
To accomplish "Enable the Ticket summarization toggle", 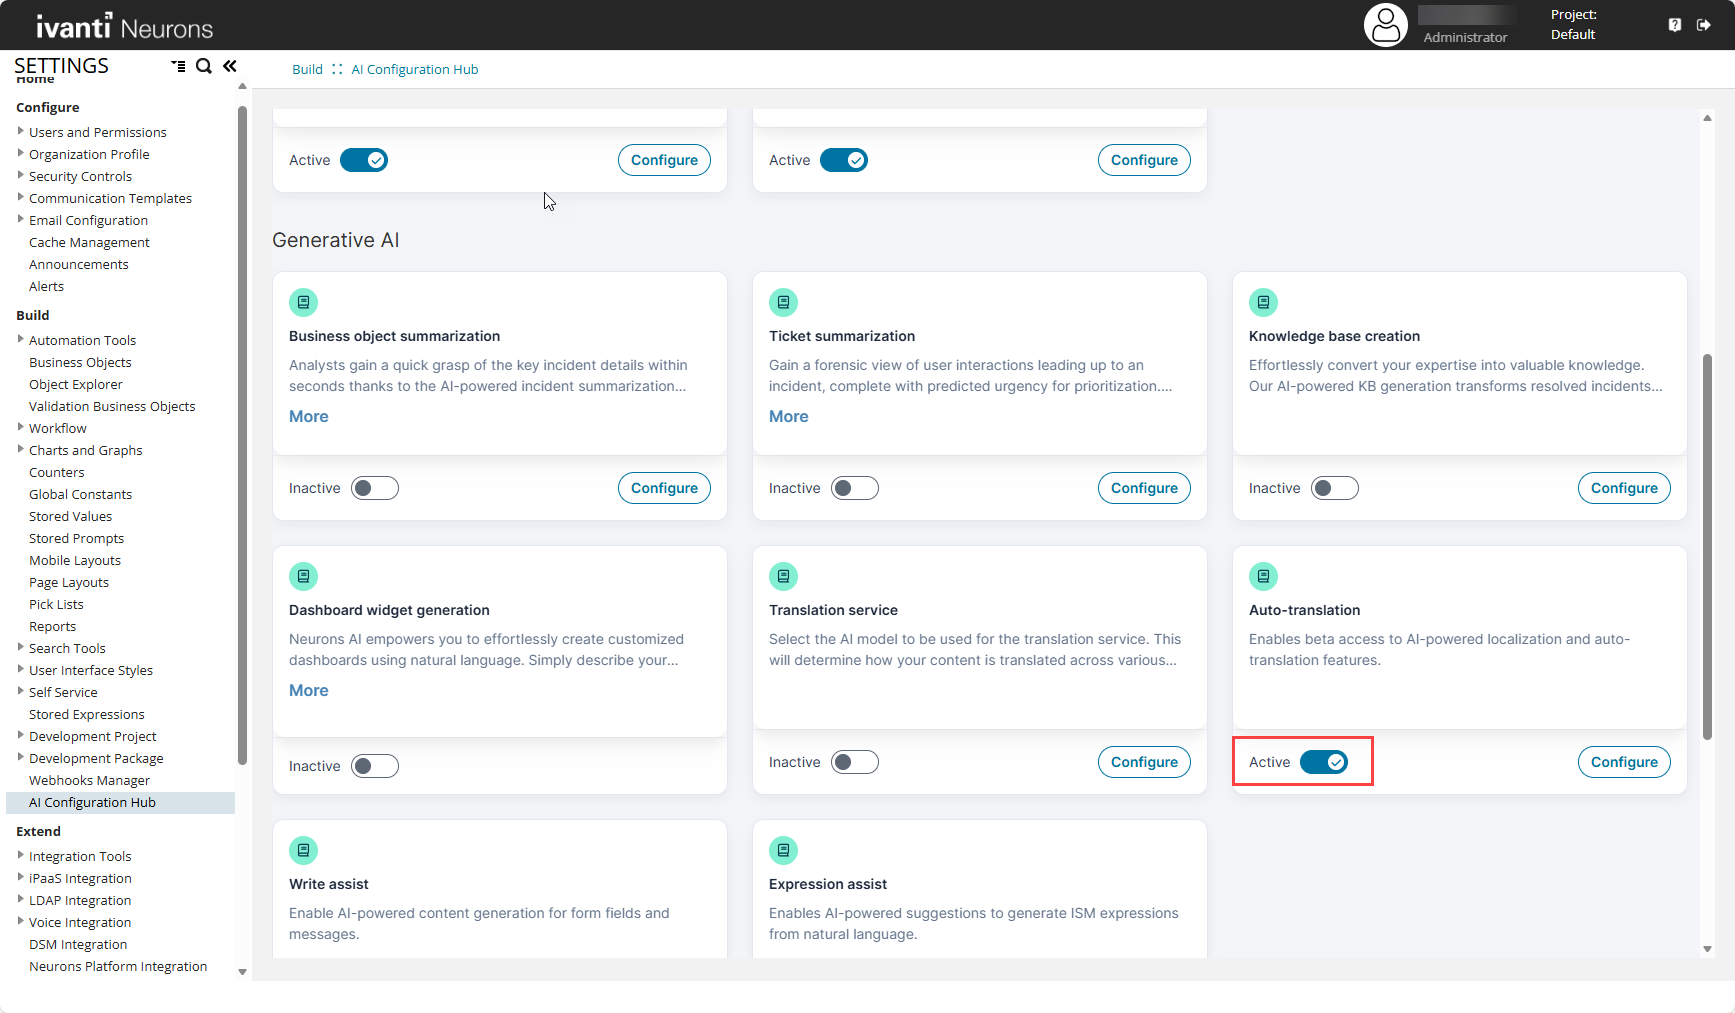I will click(x=855, y=488).
